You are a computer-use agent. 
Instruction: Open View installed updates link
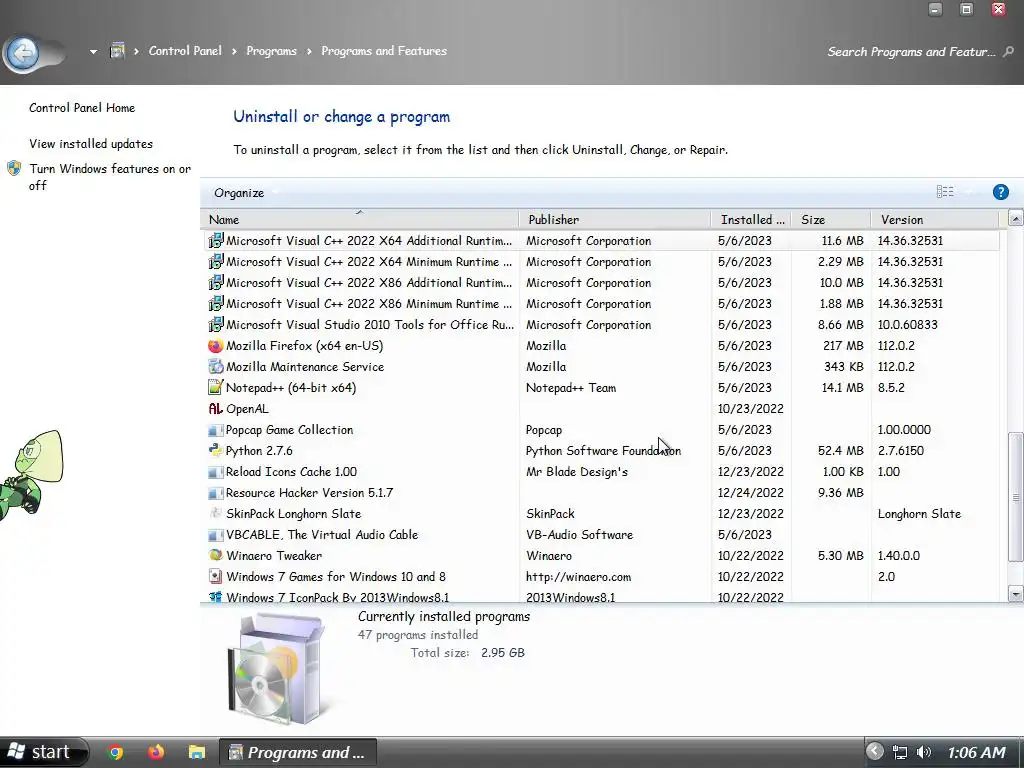(91, 144)
